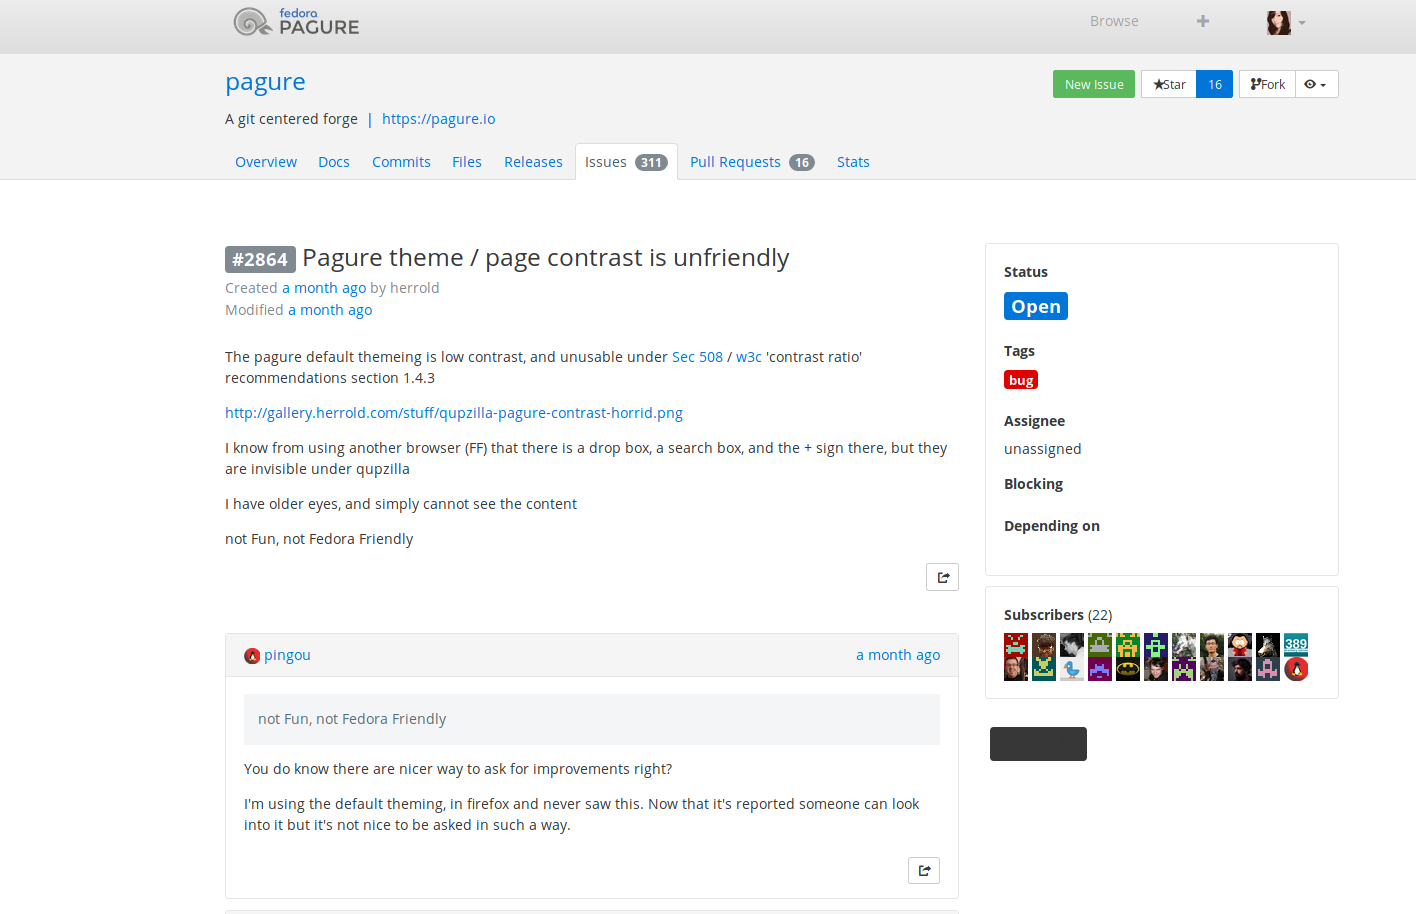Star the pagure project
Viewport: 1416px width, 914px height.
coord(1169,84)
